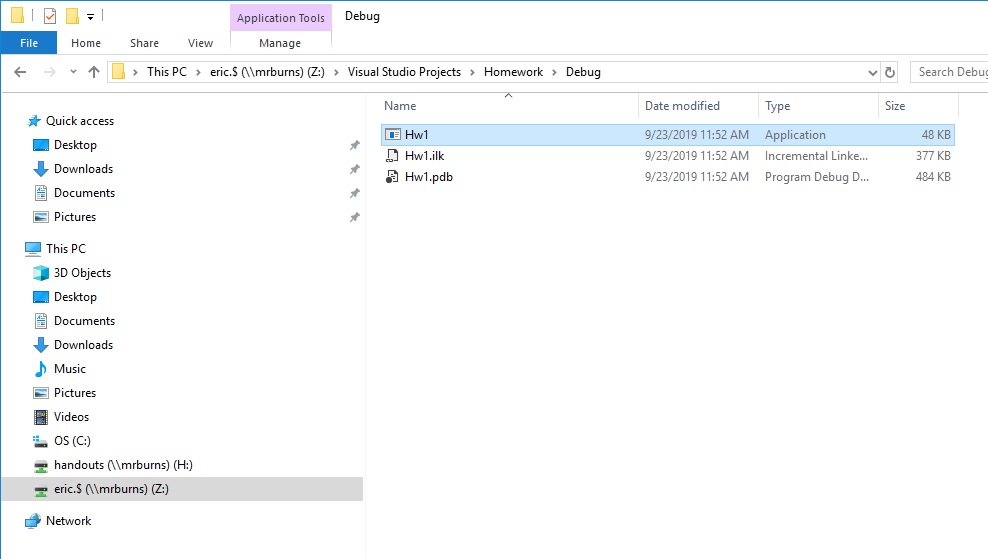
Task: Go up one folder level
Action: click(x=94, y=72)
